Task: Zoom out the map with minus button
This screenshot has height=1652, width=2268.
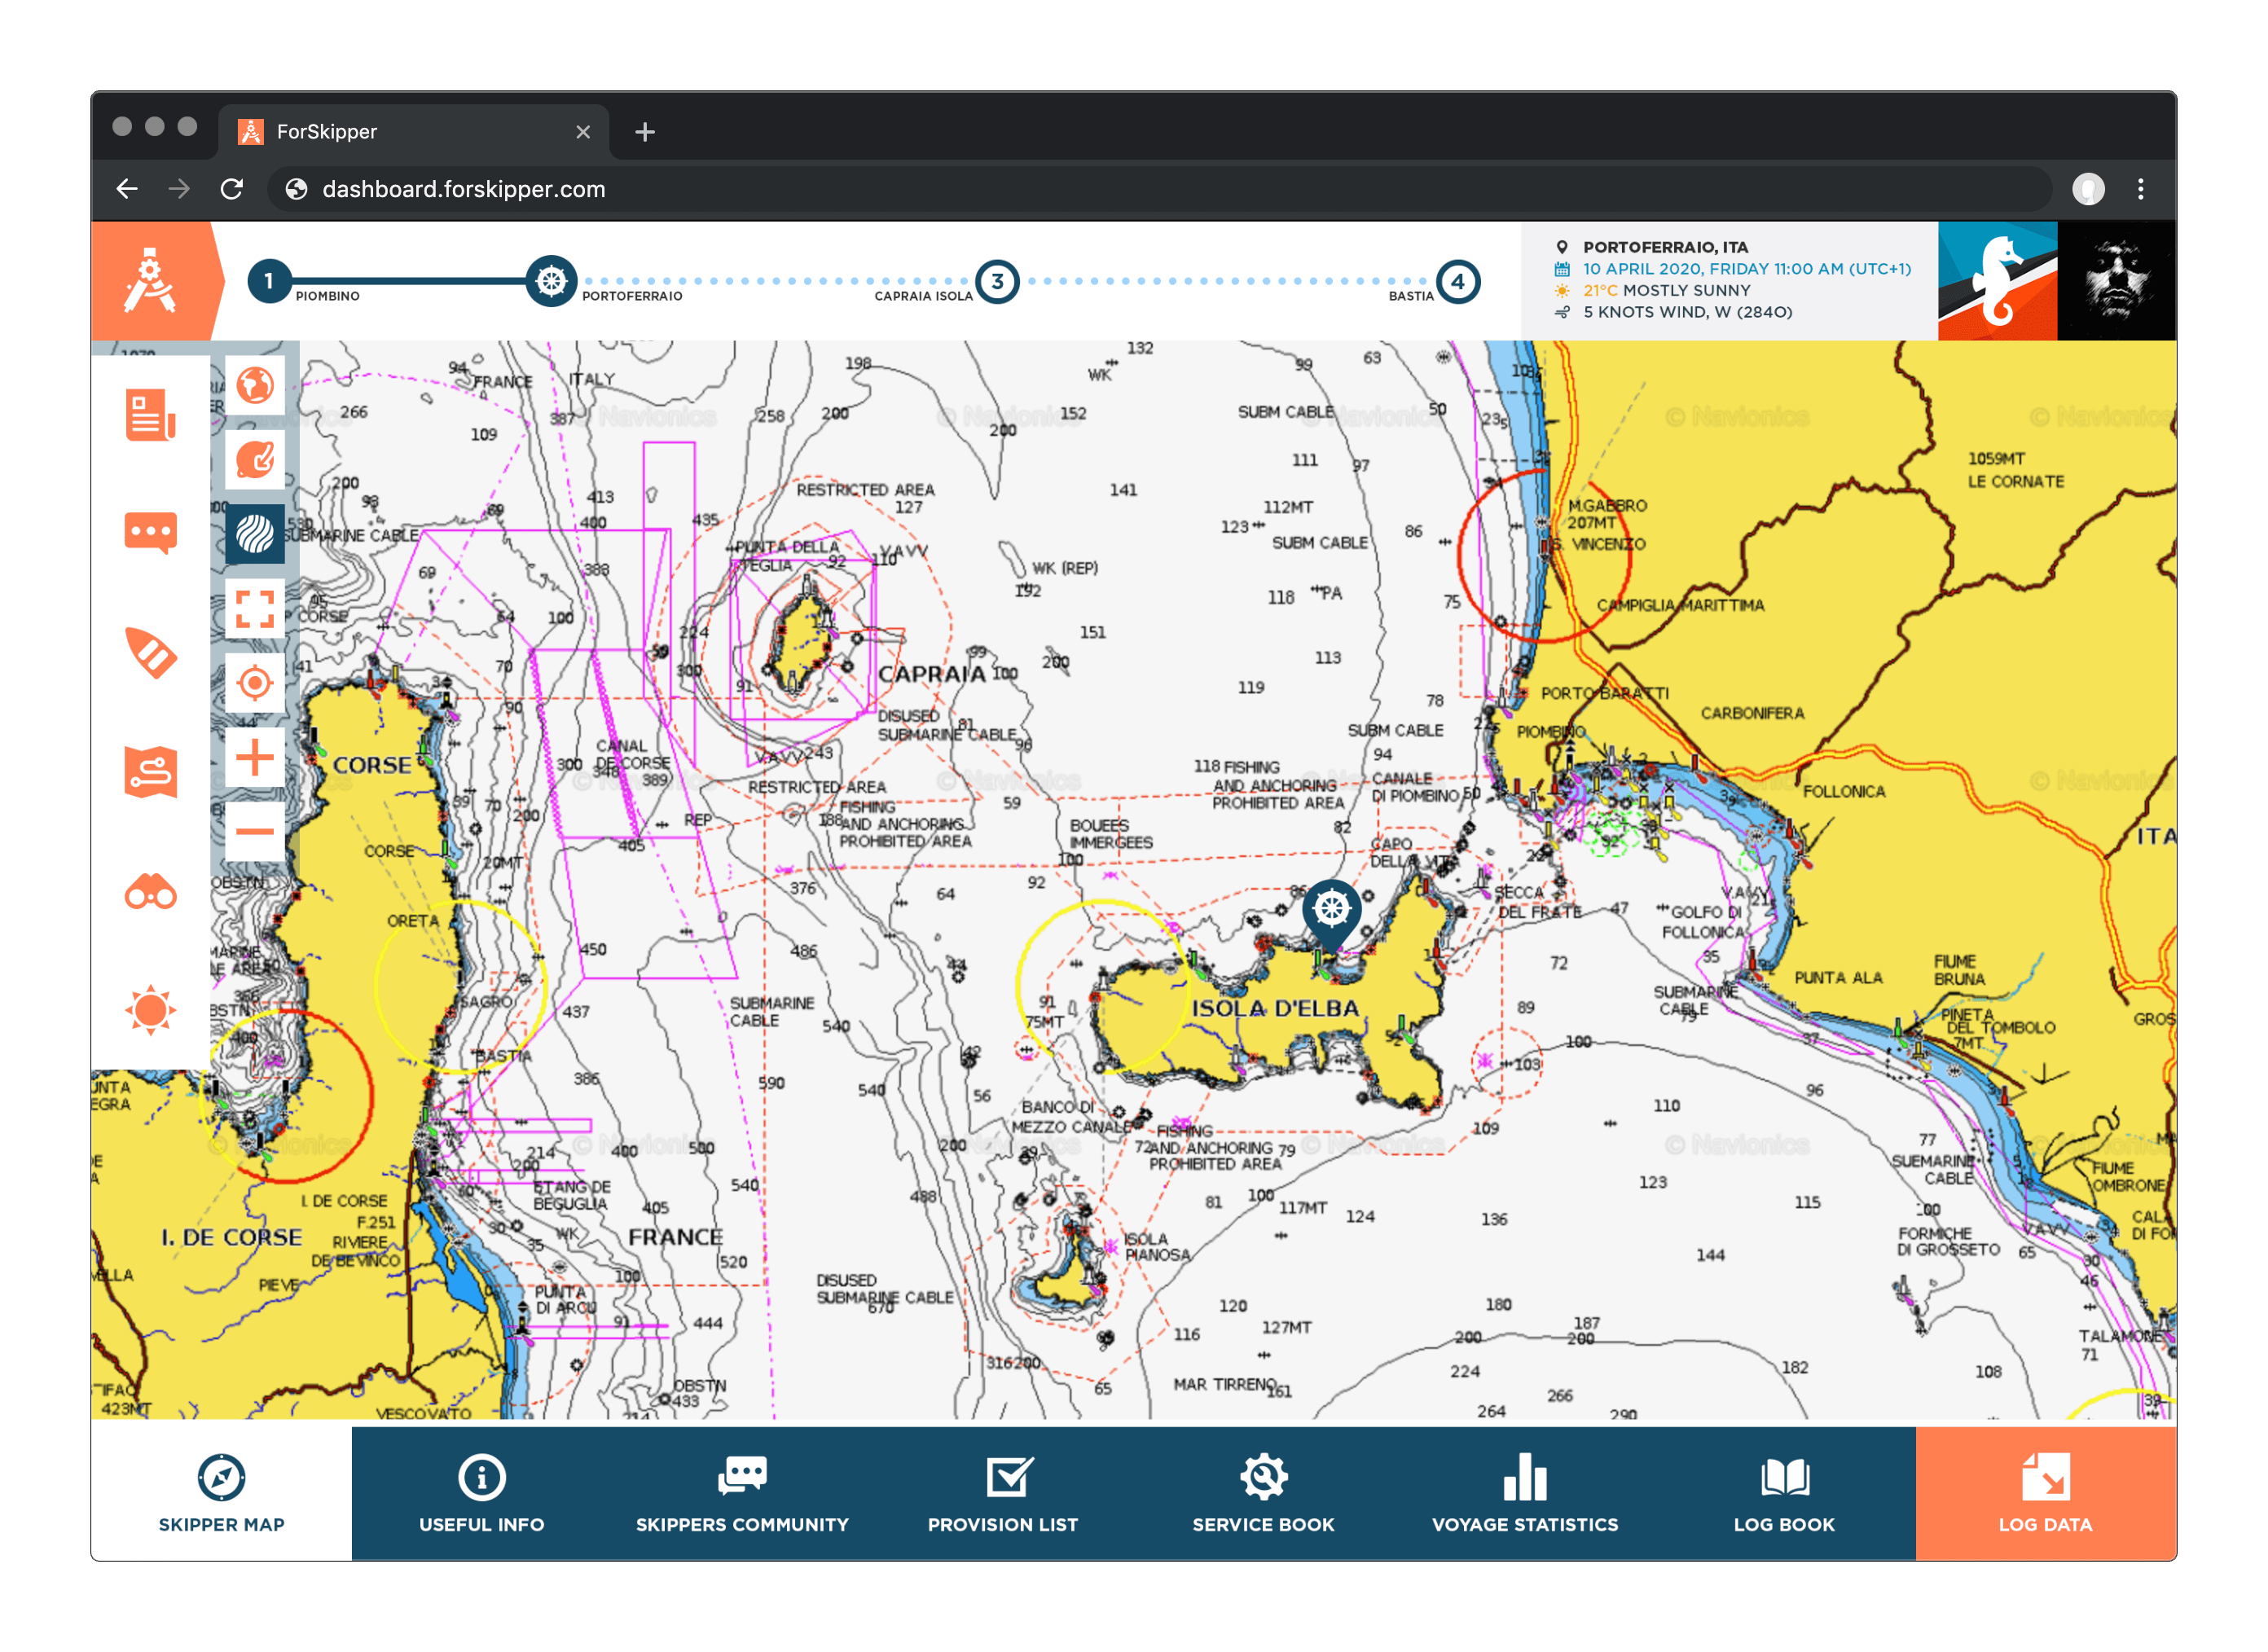Action: [255, 831]
